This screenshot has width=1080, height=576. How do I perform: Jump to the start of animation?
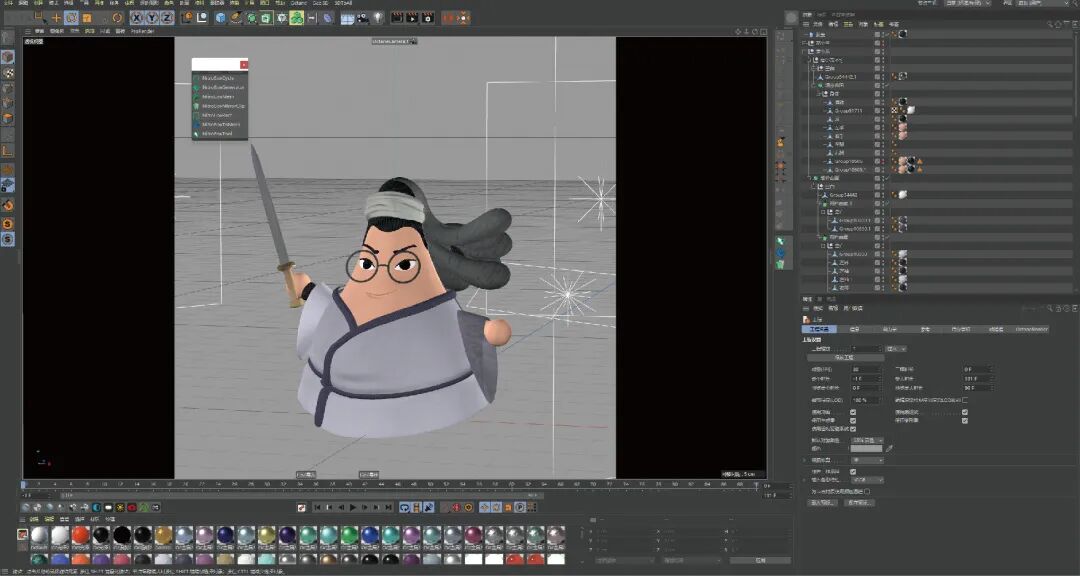pyautogui.click(x=317, y=507)
